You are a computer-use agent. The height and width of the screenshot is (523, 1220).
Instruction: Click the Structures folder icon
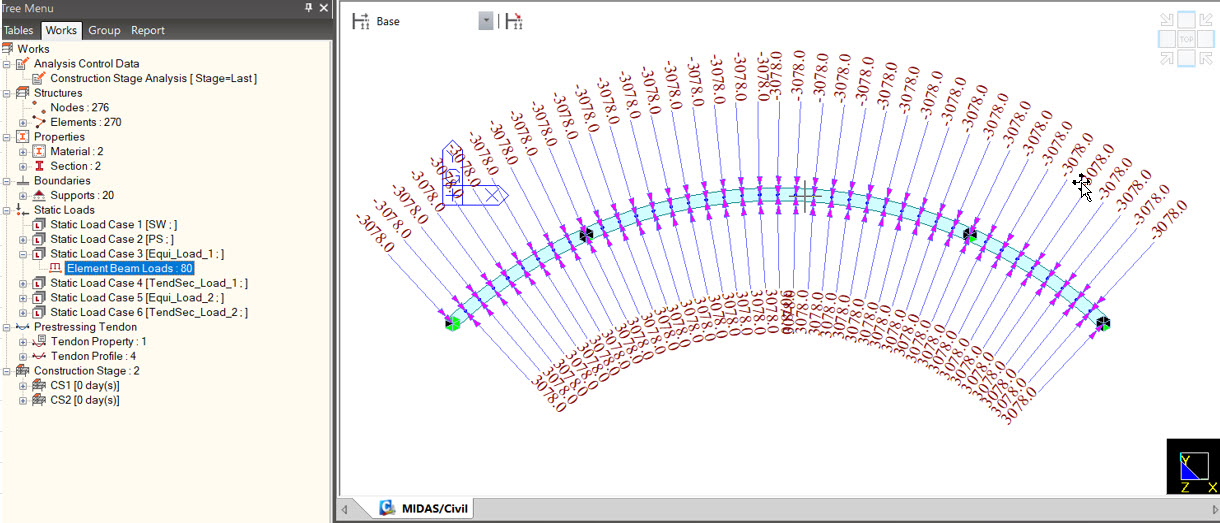[23, 93]
